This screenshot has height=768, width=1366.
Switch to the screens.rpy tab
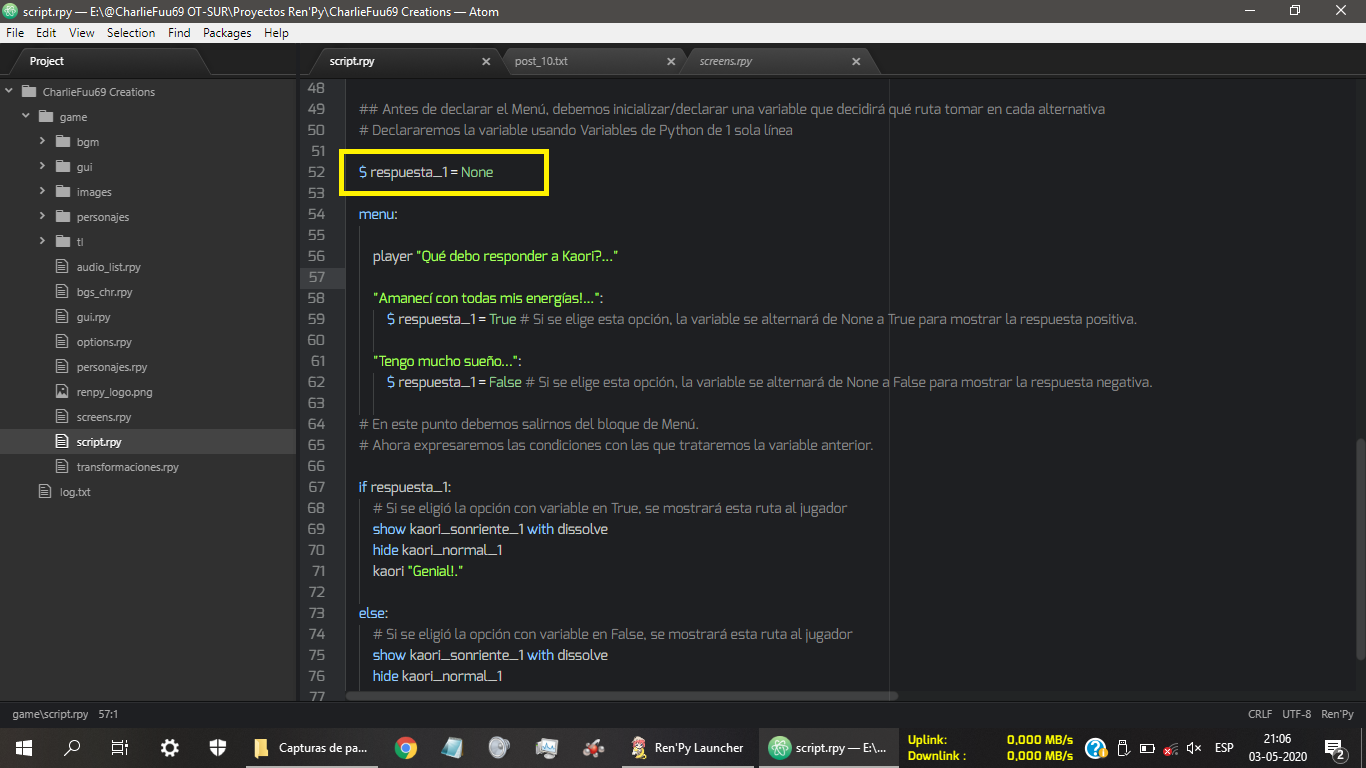click(x=726, y=62)
